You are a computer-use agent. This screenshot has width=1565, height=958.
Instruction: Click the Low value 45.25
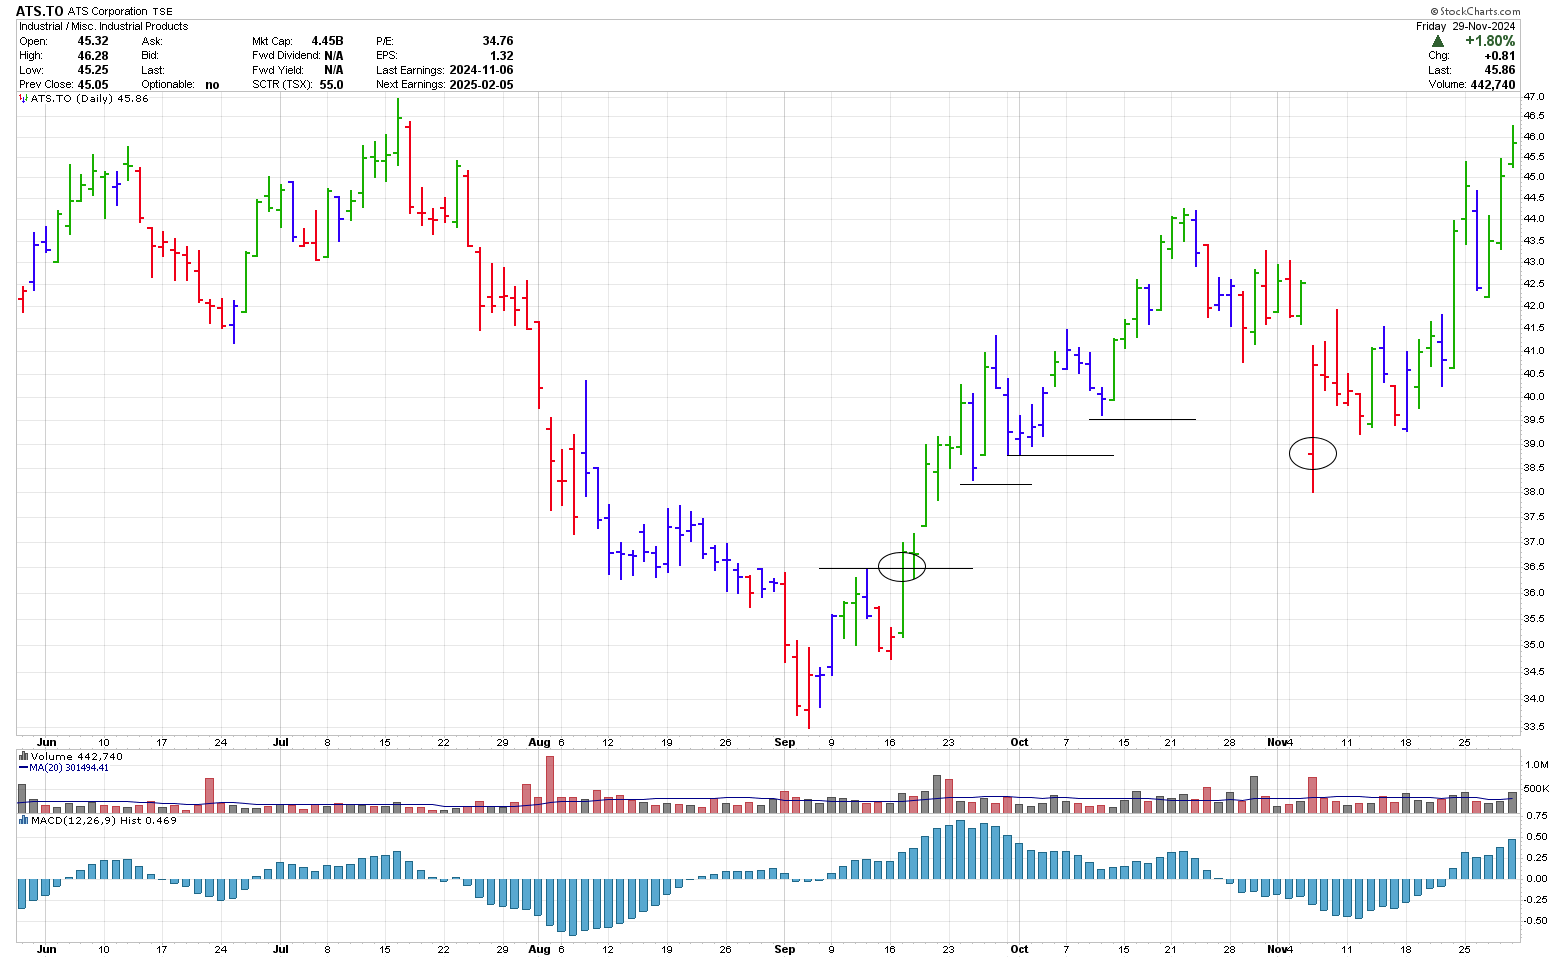(93, 70)
